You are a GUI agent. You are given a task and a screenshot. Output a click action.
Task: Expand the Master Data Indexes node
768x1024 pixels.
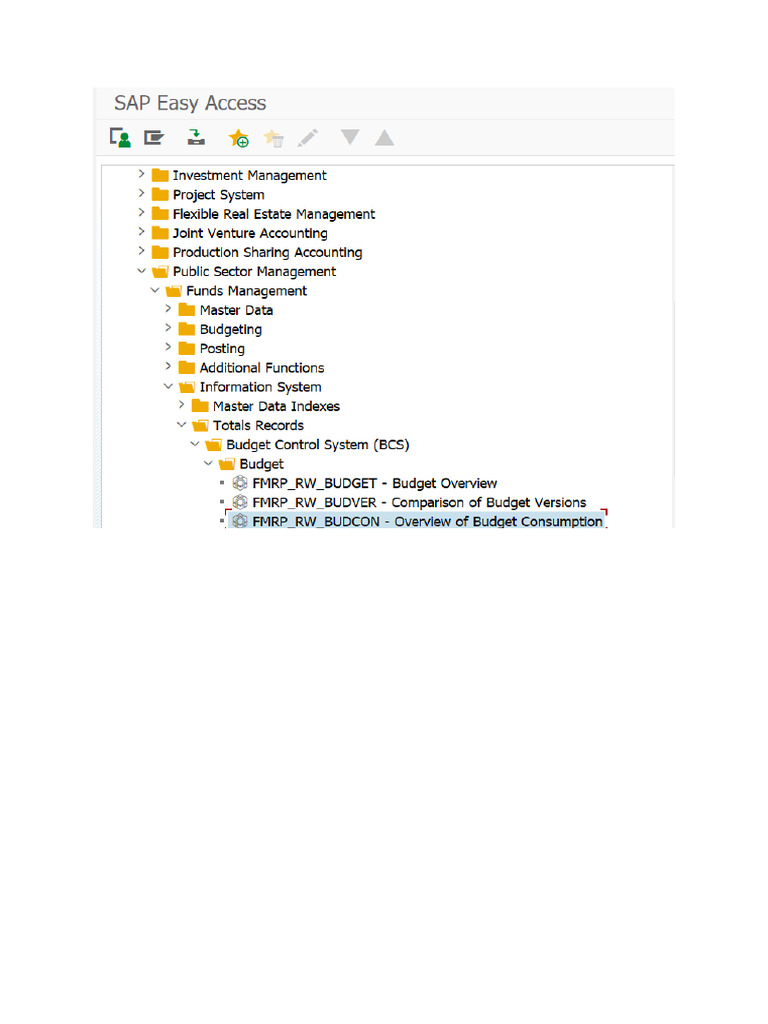[x=182, y=406]
